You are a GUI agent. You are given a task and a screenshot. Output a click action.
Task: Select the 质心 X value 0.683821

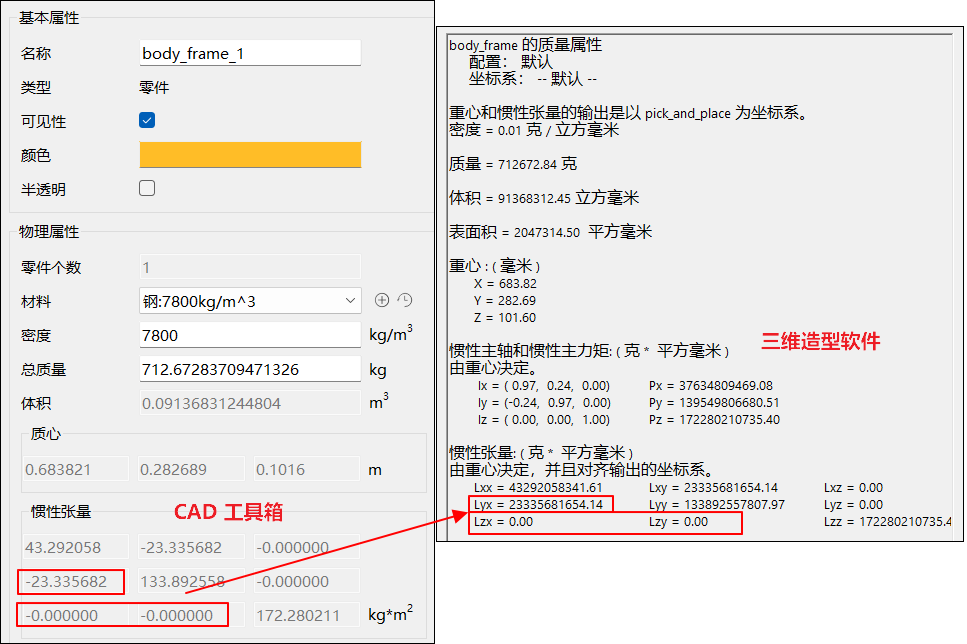point(75,469)
